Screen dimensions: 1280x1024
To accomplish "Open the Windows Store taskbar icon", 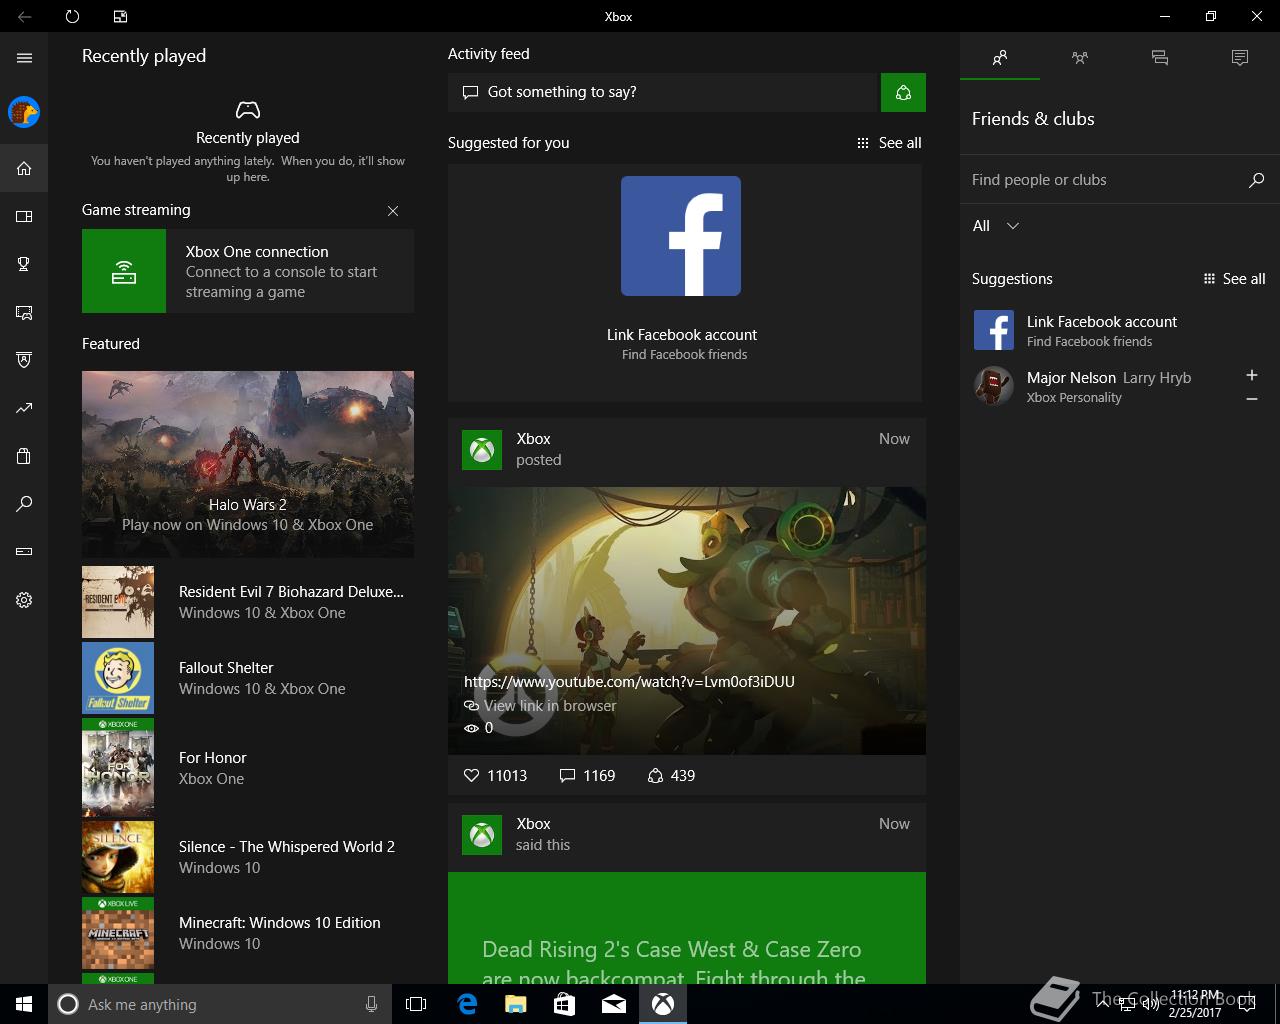I will [565, 1004].
